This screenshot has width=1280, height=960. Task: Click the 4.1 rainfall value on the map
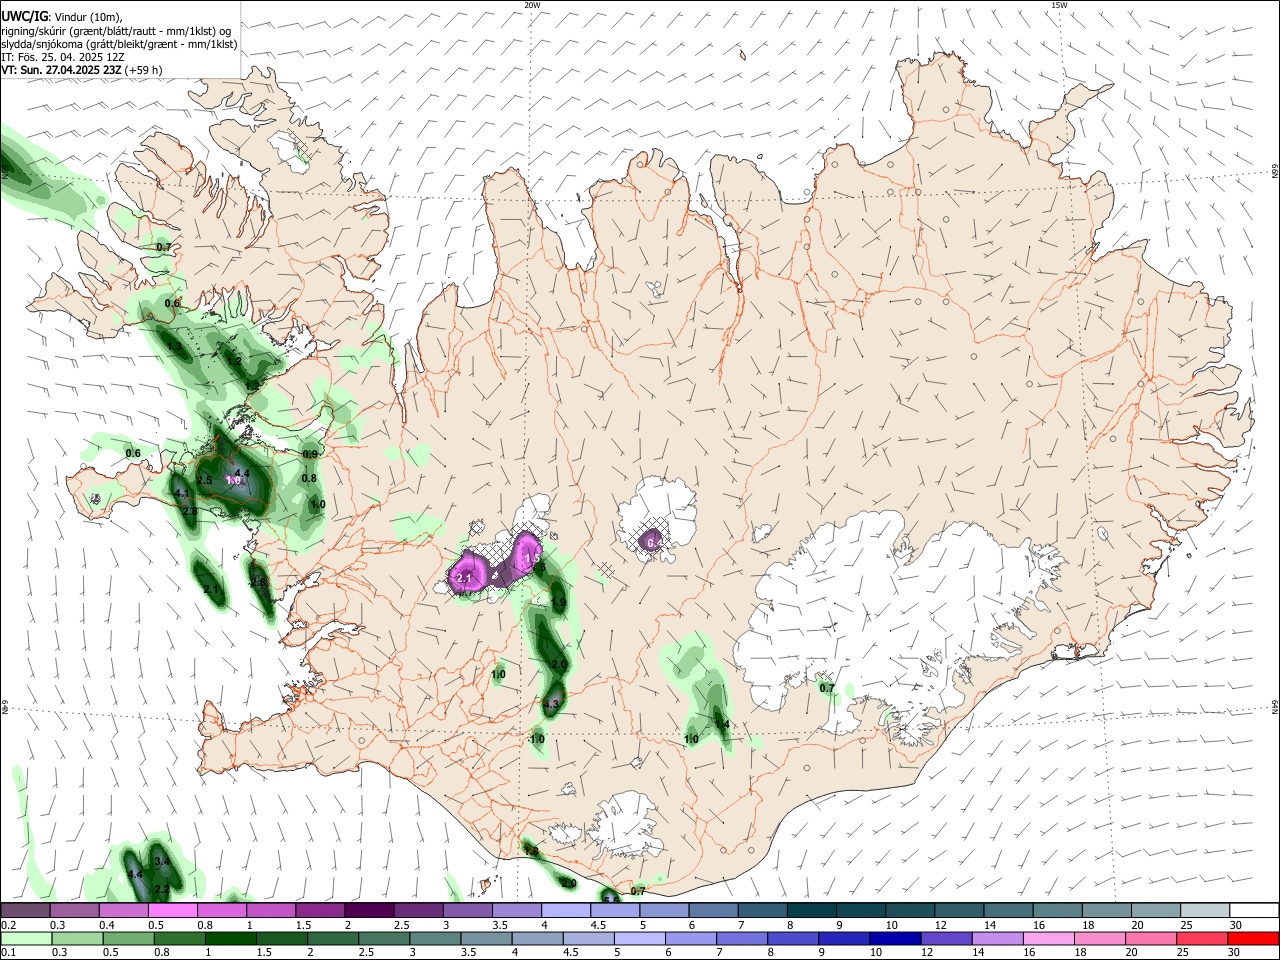(181, 493)
